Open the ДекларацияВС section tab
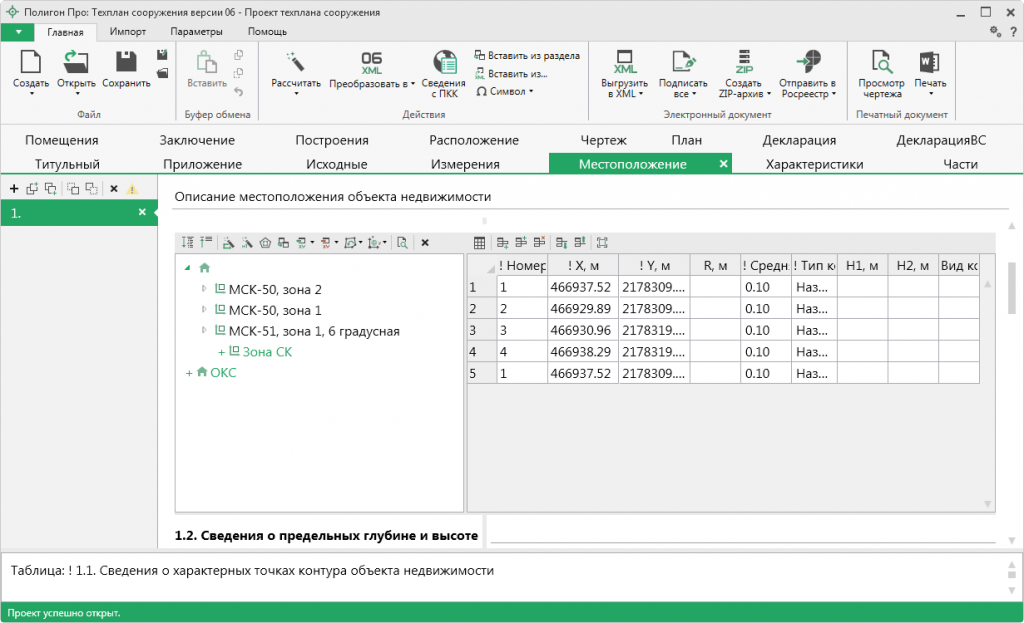The image size is (1024, 623). click(x=941, y=140)
